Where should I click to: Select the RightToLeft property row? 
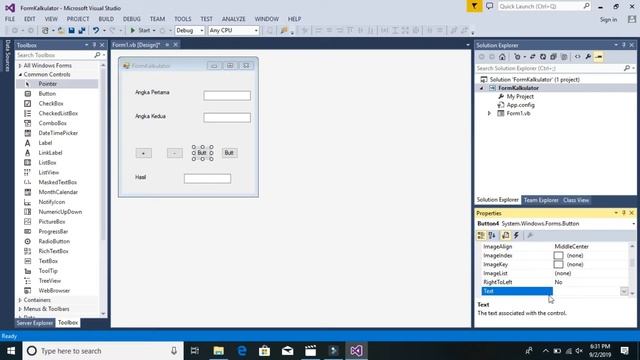pyautogui.click(x=556, y=282)
